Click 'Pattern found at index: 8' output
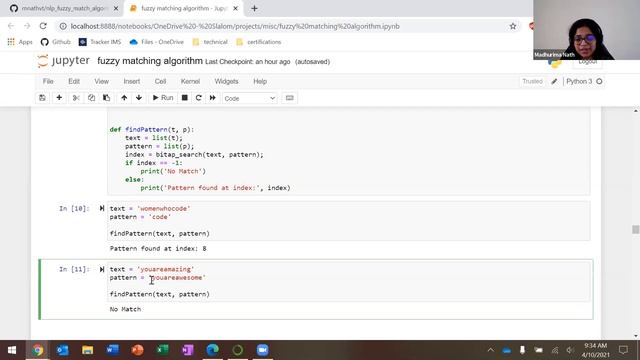640x360 pixels. point(158,249)
